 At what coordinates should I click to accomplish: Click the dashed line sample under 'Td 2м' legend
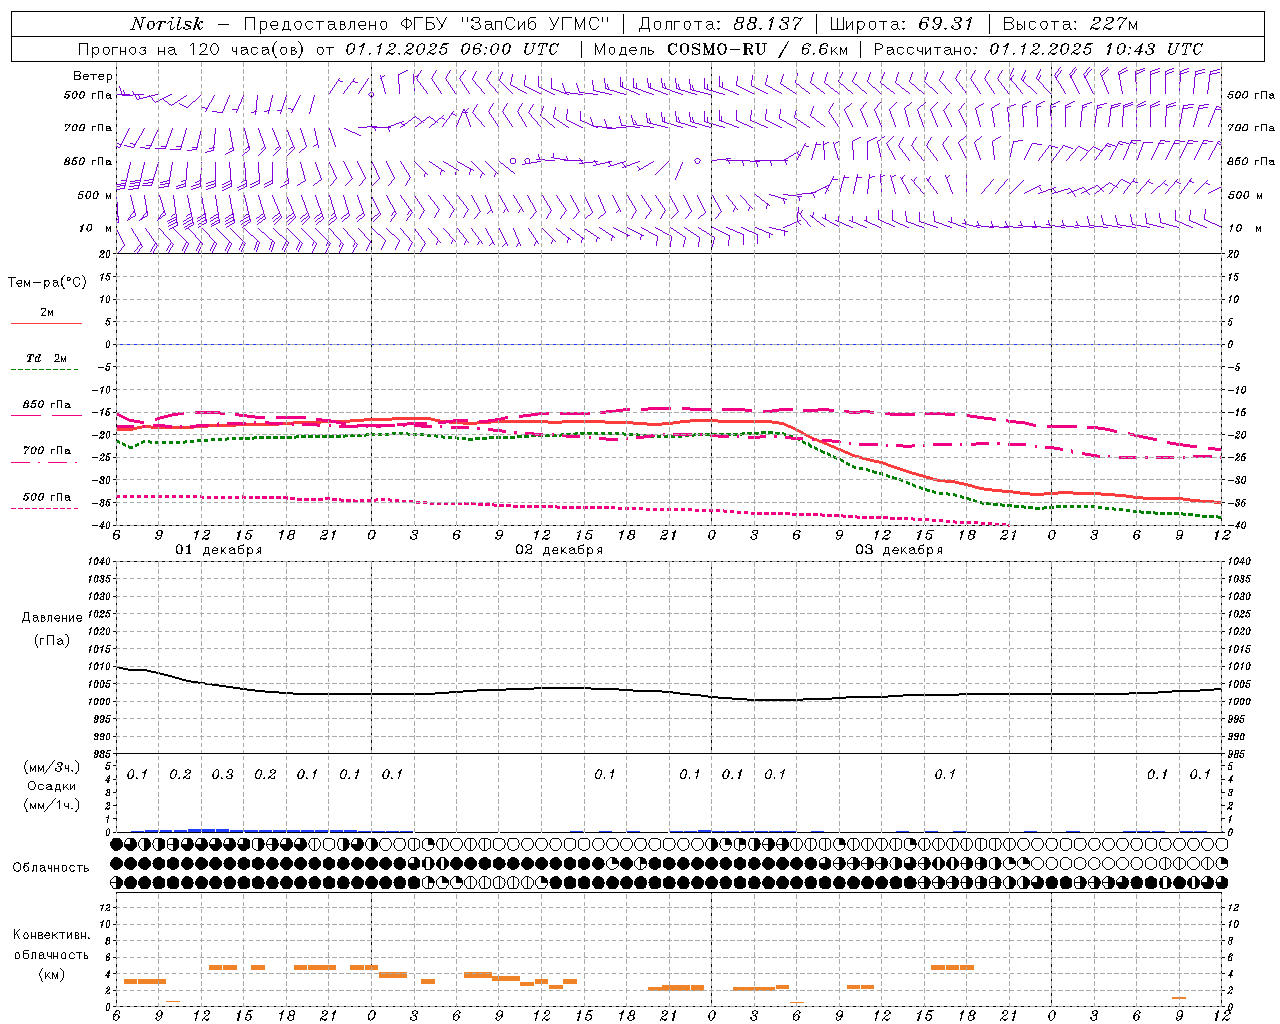coord(45,370)
